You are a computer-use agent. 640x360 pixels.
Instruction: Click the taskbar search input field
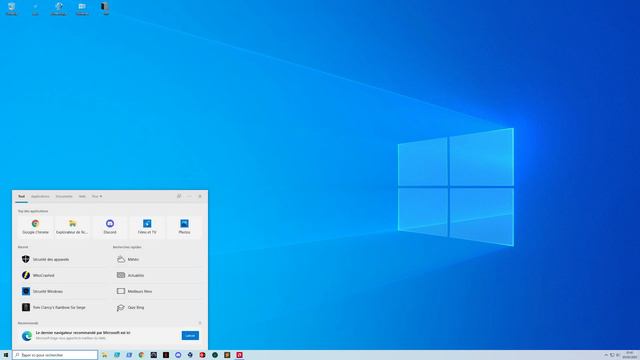pos(55,355)
